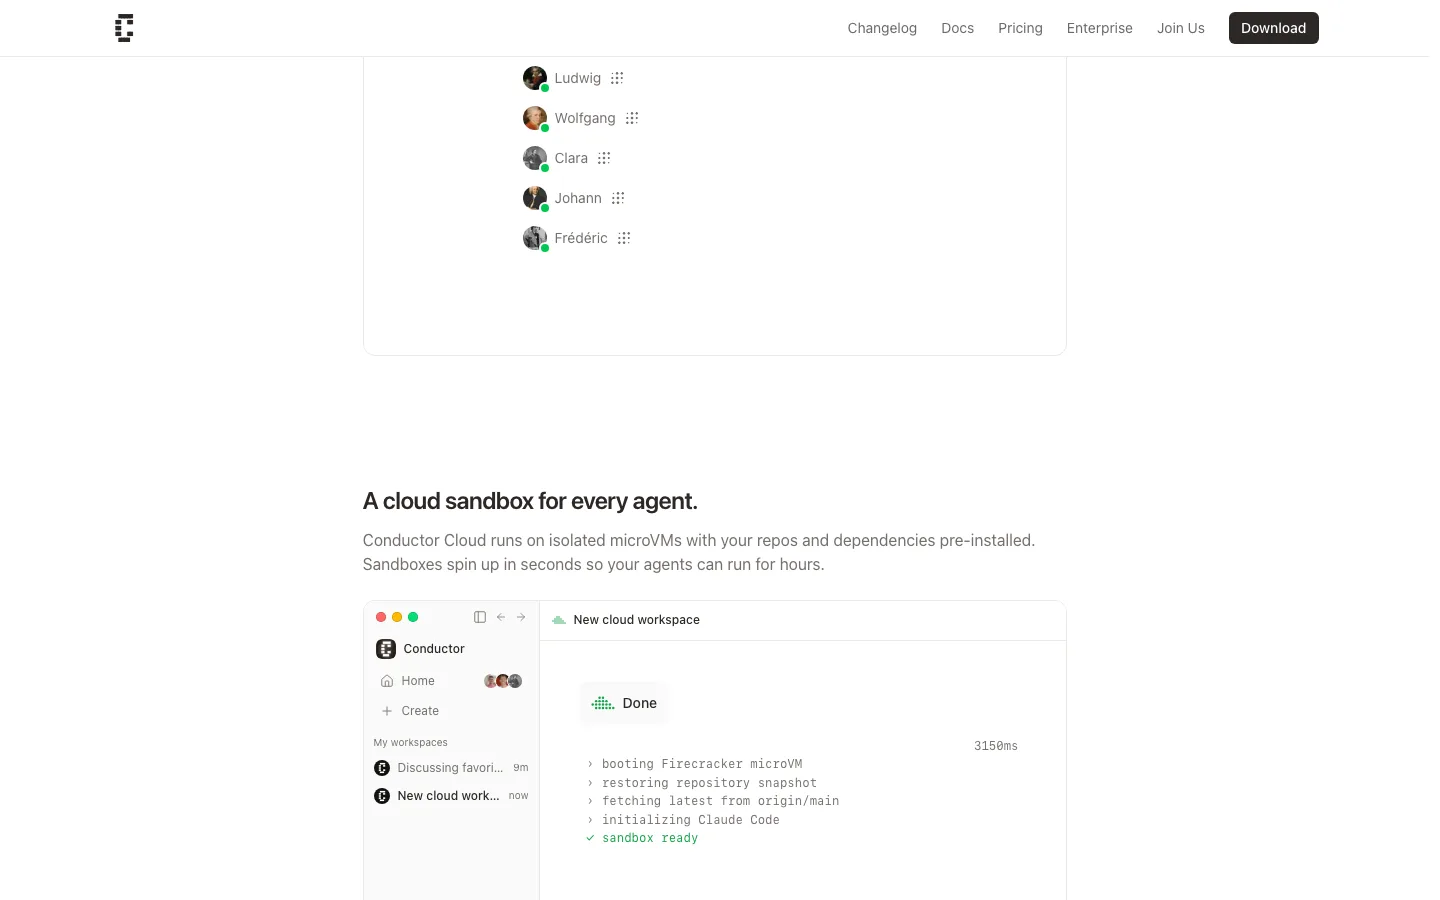Image resolution: width=1440 pixels, height=900 pixels.
Task: Click the dotted grid icon next to Ludwig
Action: (x=617, y=78)
